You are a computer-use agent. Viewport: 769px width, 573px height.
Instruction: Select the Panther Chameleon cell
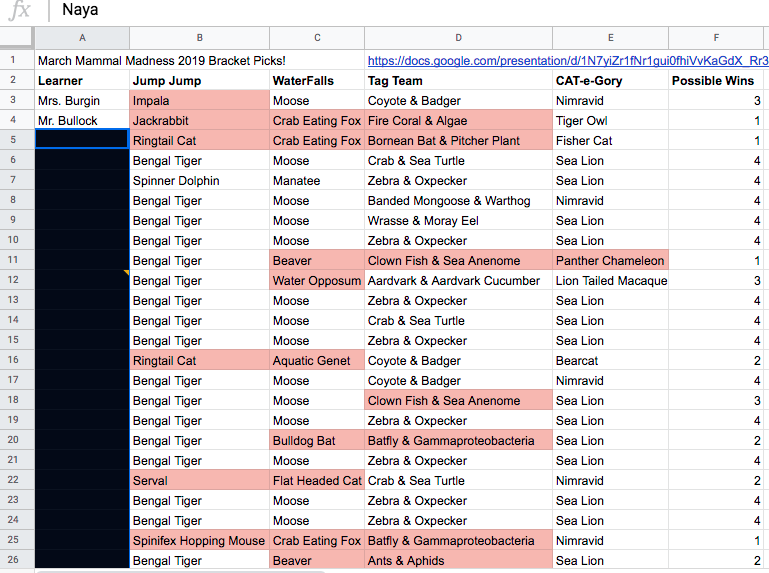click(x=611, y=260)
